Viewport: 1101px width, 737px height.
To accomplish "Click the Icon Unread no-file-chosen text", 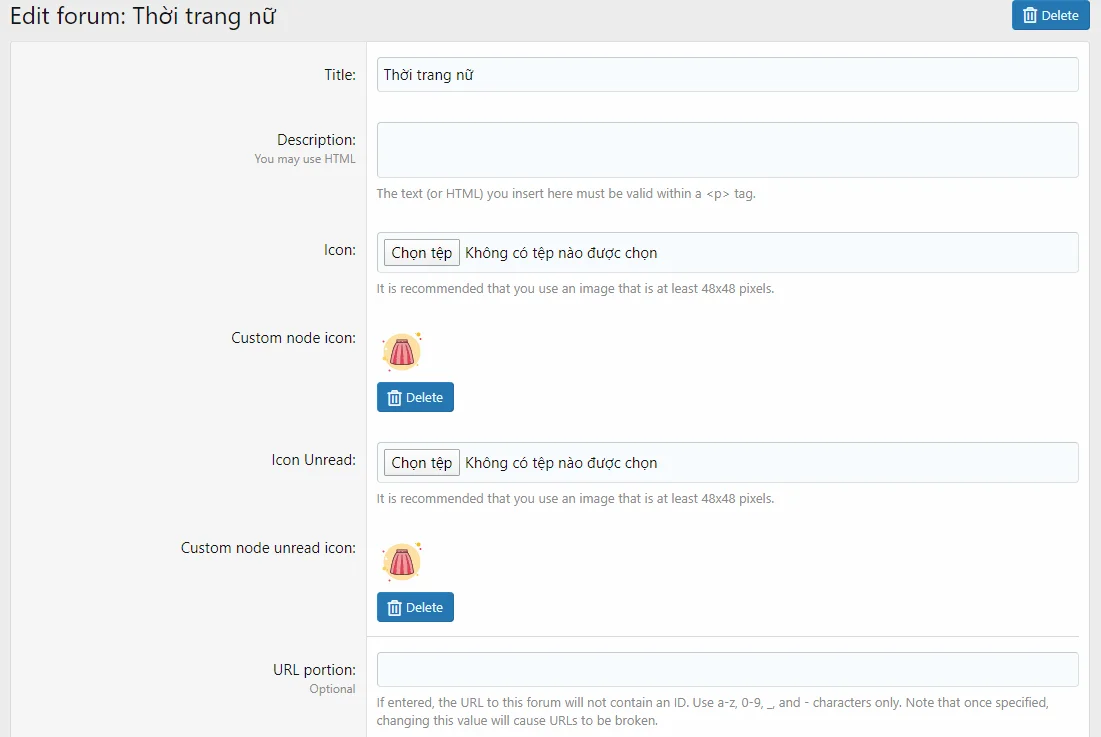I will (x=561, y=463).
